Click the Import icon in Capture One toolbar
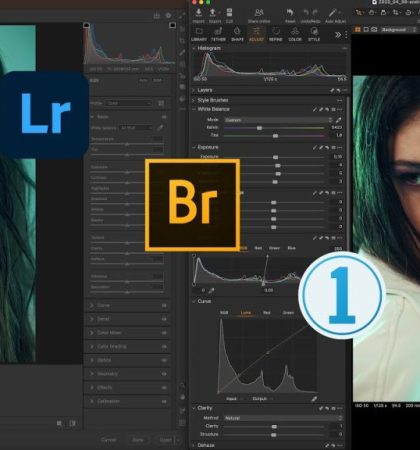Image resolution: width=420 pixels, height=450 pixels. pyautogui.click(x=198, y=13)
